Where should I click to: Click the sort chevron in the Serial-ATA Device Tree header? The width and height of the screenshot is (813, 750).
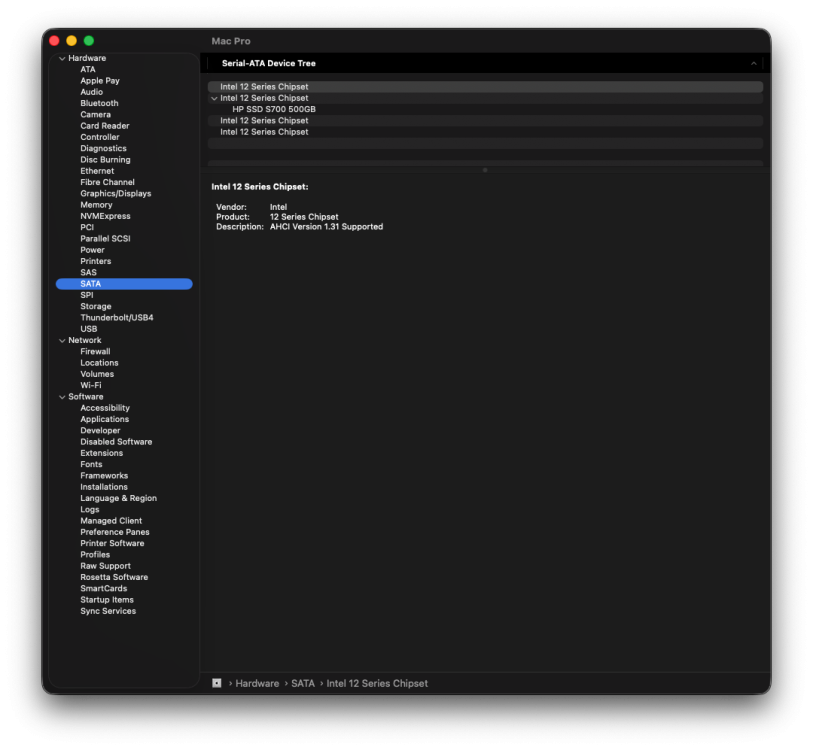tap(753, 63)
